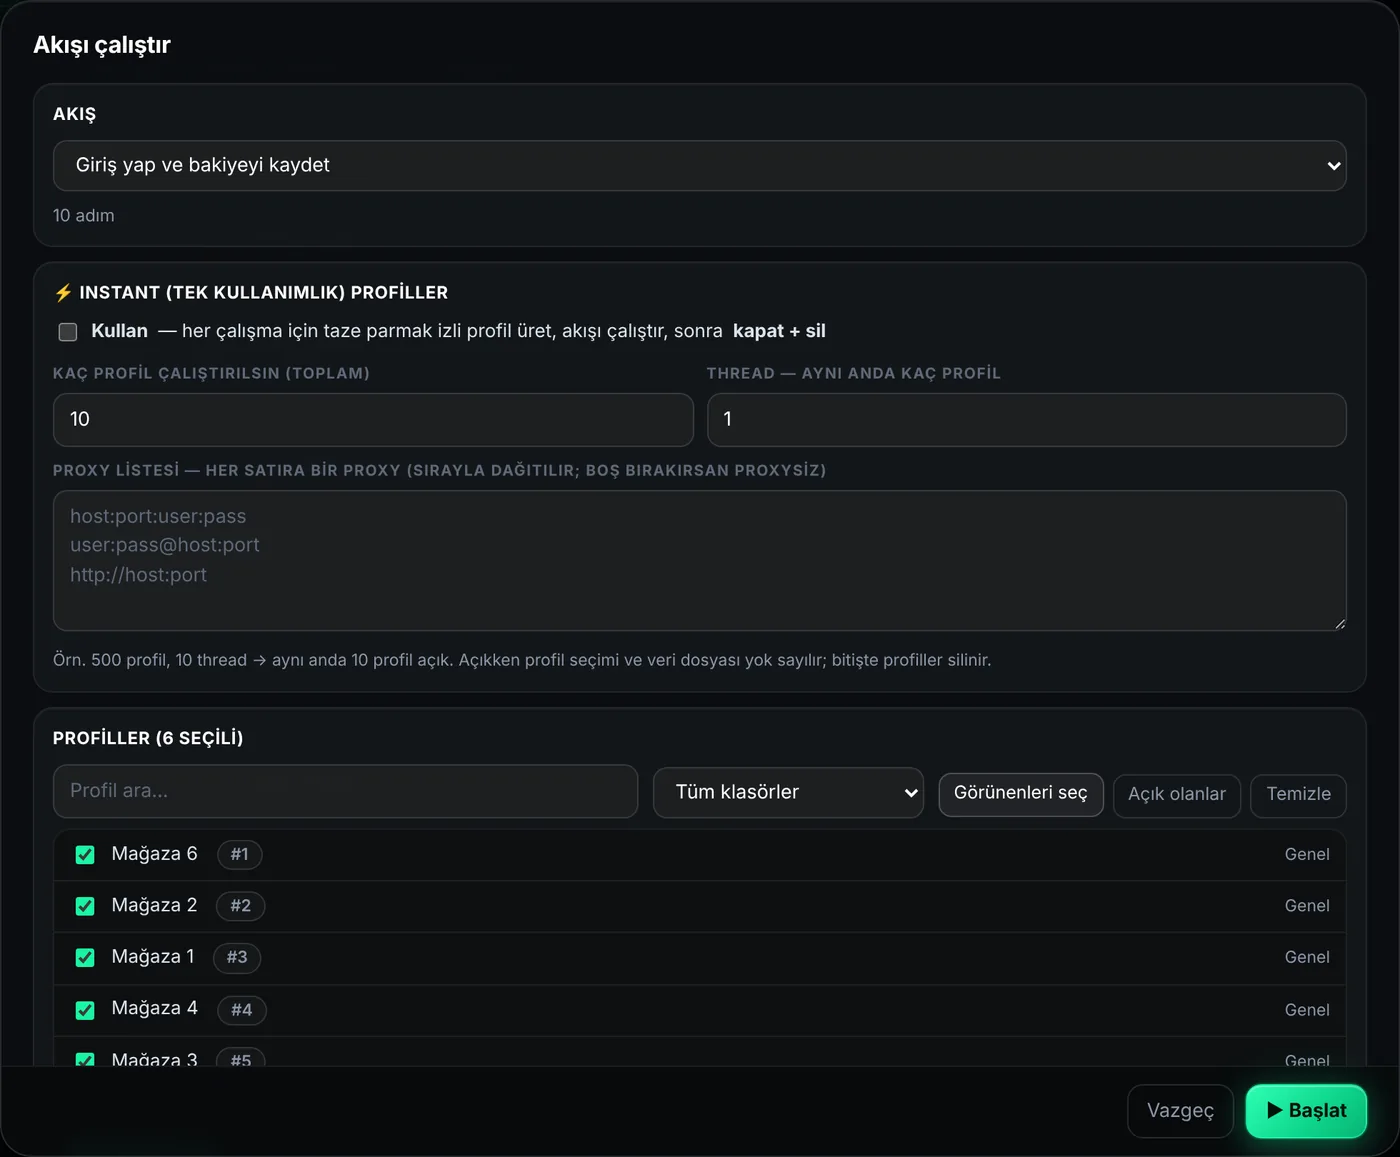Uncheck the Mağaza 2 profile checkbox
Screen dimensions: 1400x1157
point(85,906)
